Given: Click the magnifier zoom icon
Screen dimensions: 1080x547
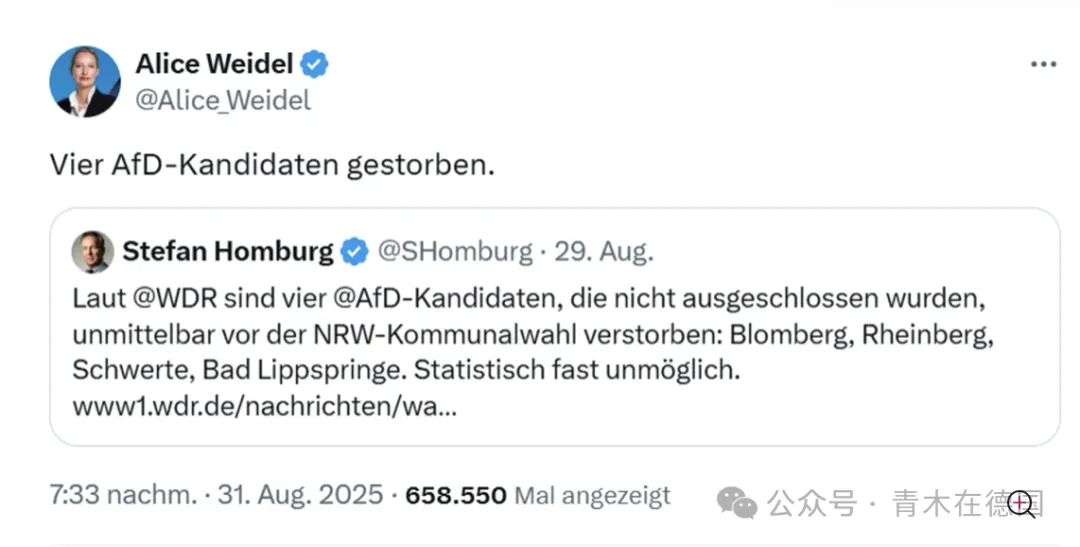Looking at the screenshot, I should pos(1022,504).
